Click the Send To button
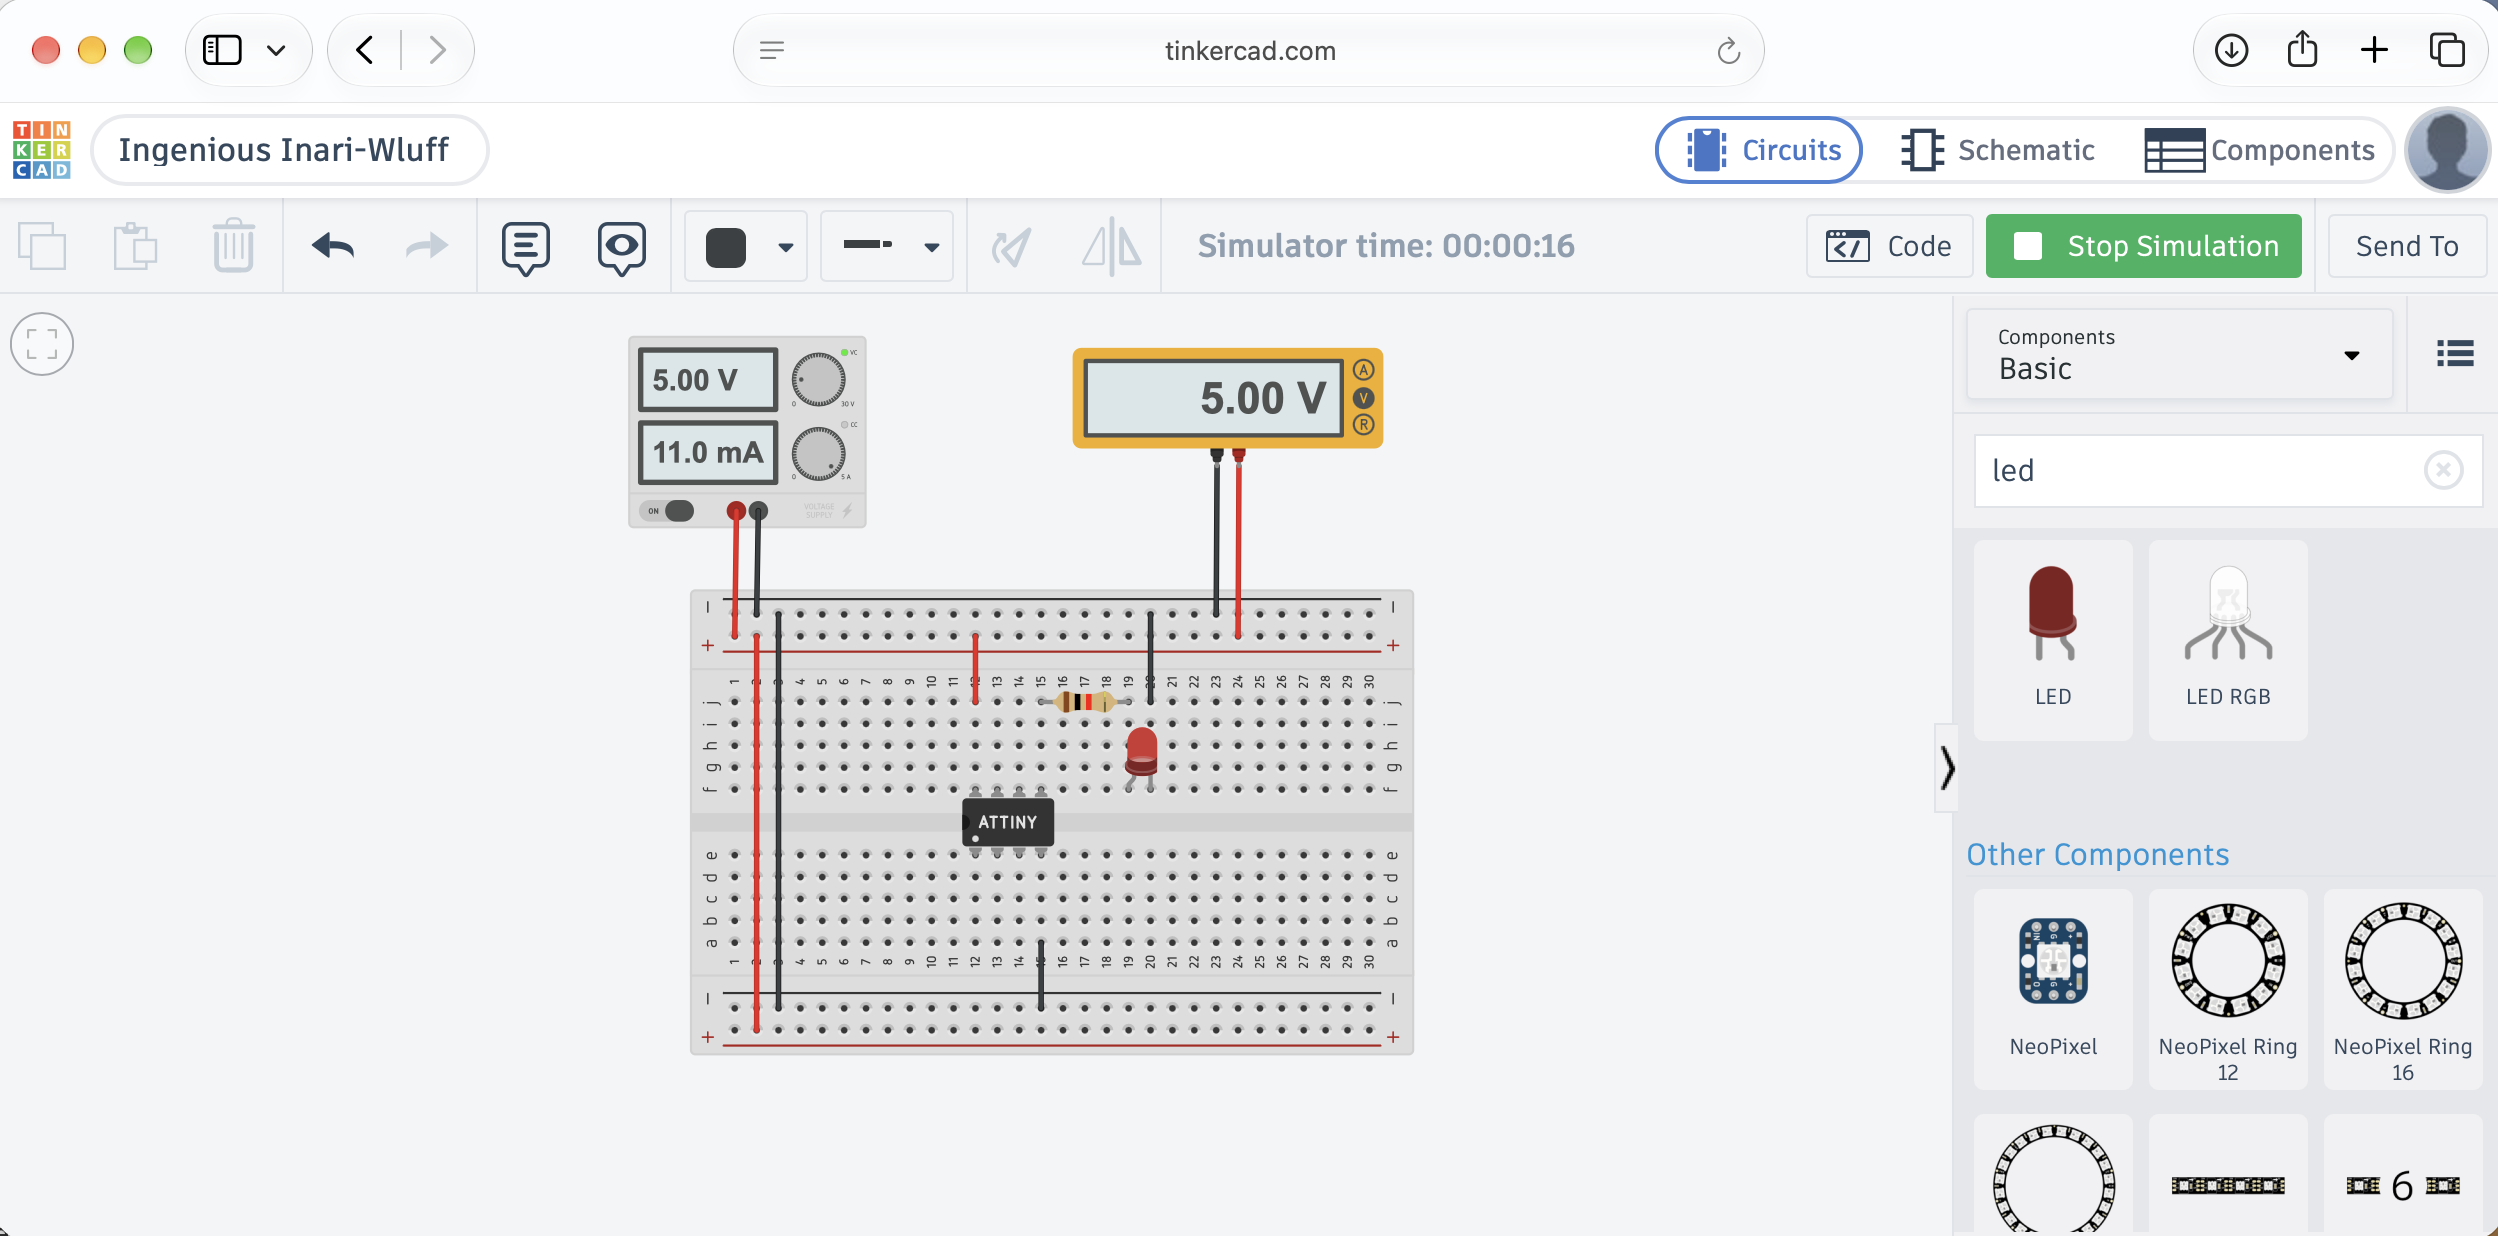This screenshot has height=1236, width=2498. pos(2406,246)
